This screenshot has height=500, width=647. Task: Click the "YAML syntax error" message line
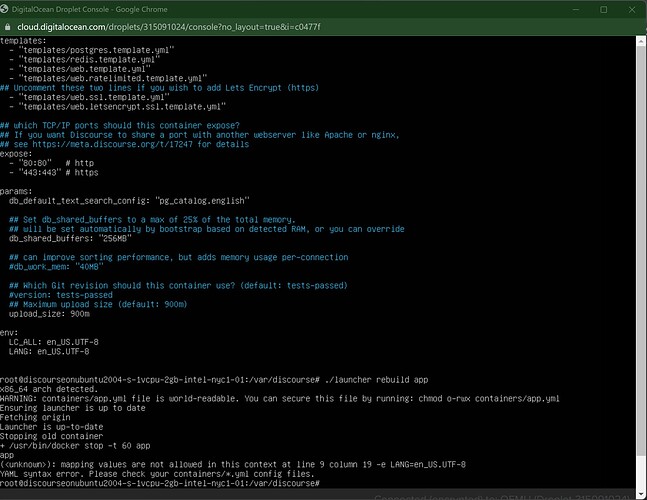click(157, 474)
